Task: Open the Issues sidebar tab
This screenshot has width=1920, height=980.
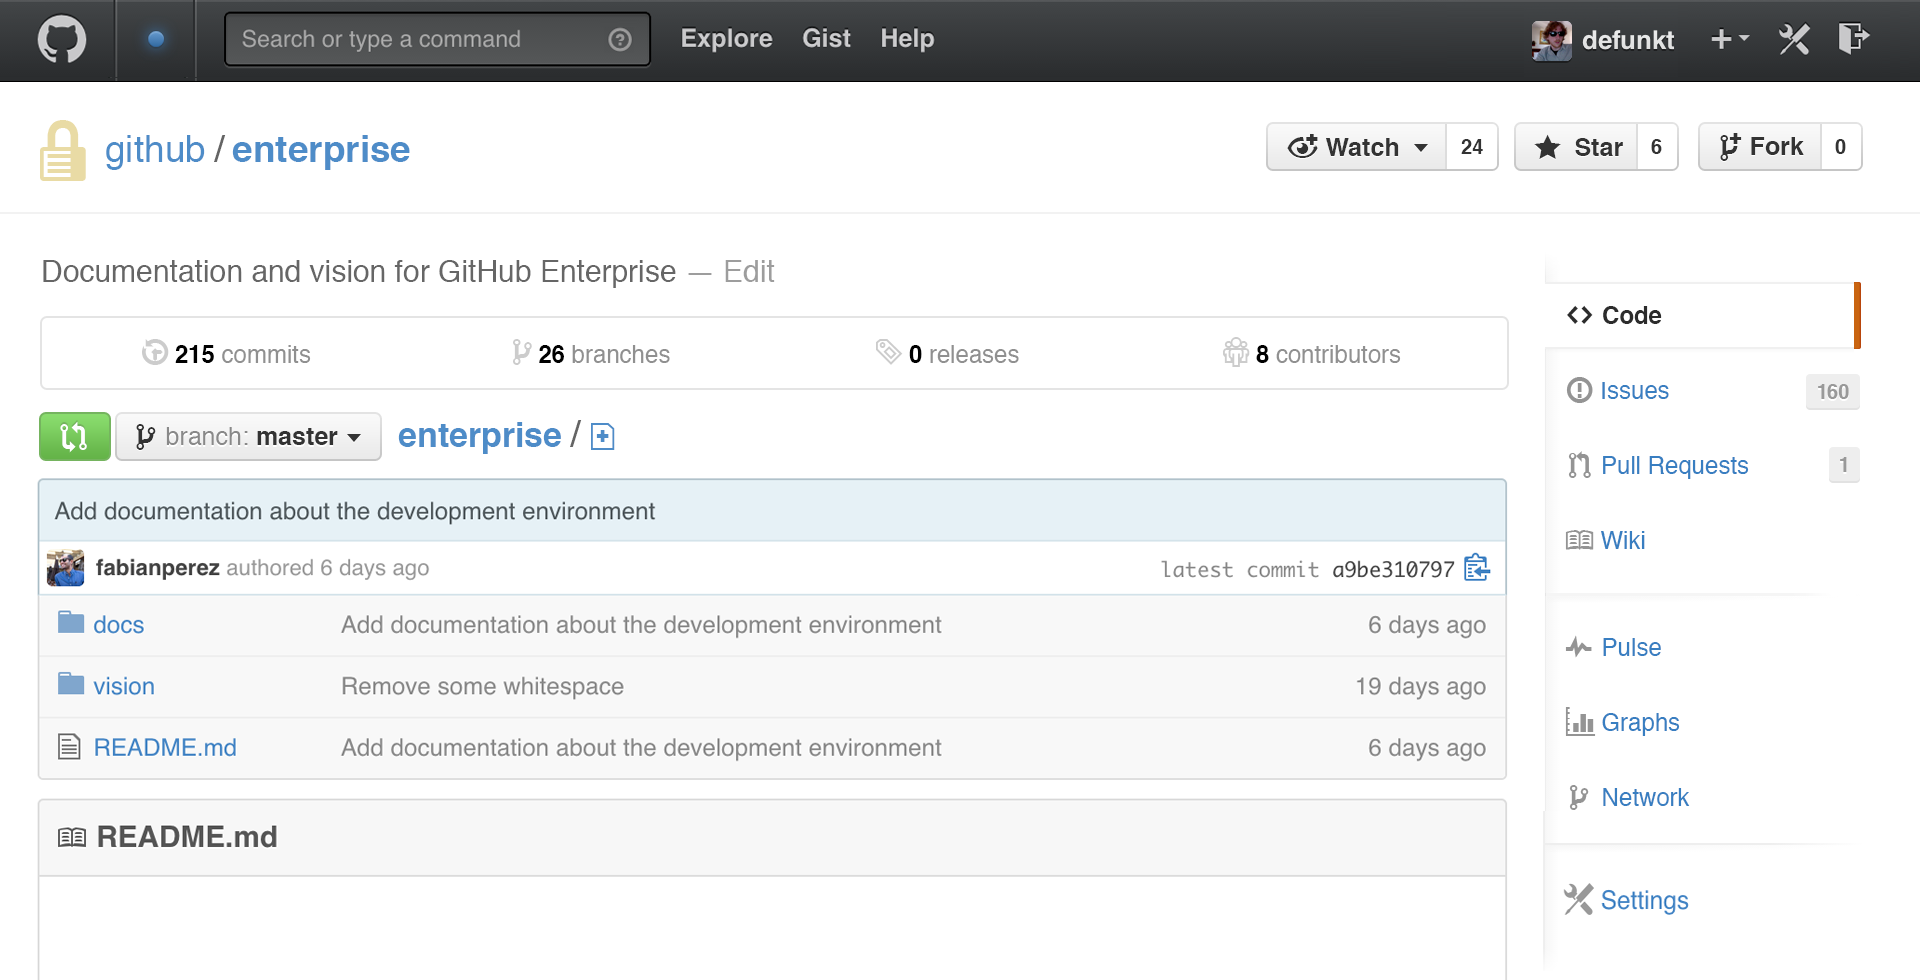Action: point(1634,391)
